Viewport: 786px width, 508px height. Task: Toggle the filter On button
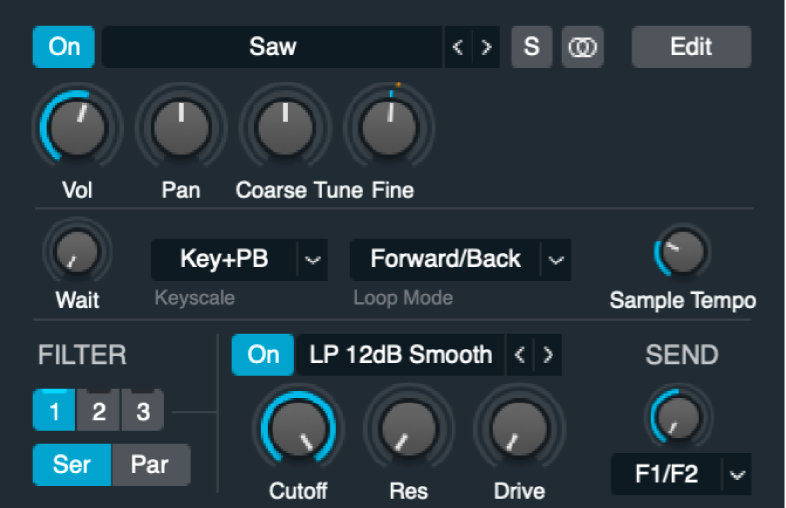[263, 355]
